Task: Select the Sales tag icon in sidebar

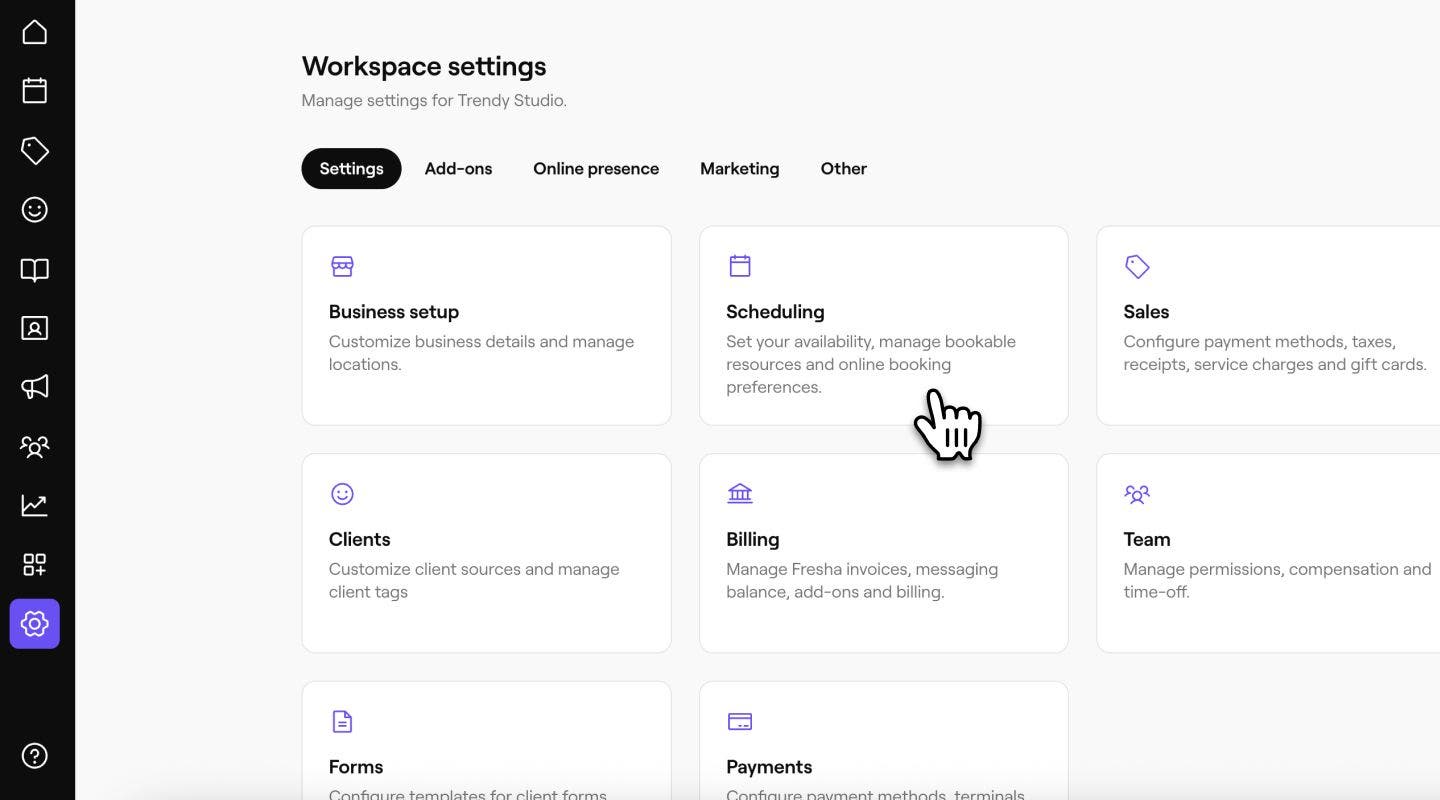Action: pos(35,151)
